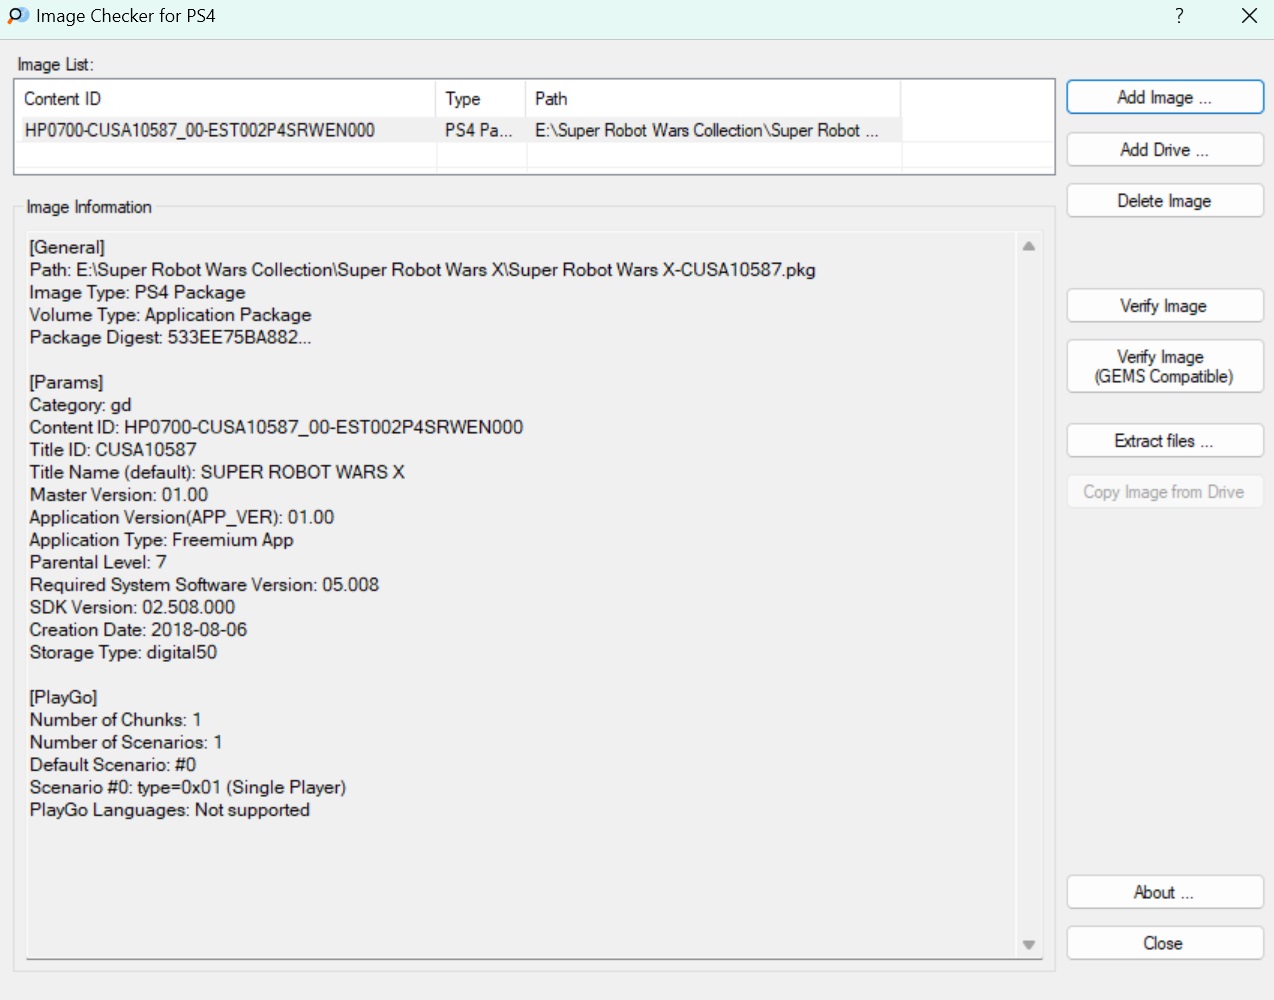This screenshot has height=1000, width=1274.
Task: Click the Type column header
Action: 480,99
